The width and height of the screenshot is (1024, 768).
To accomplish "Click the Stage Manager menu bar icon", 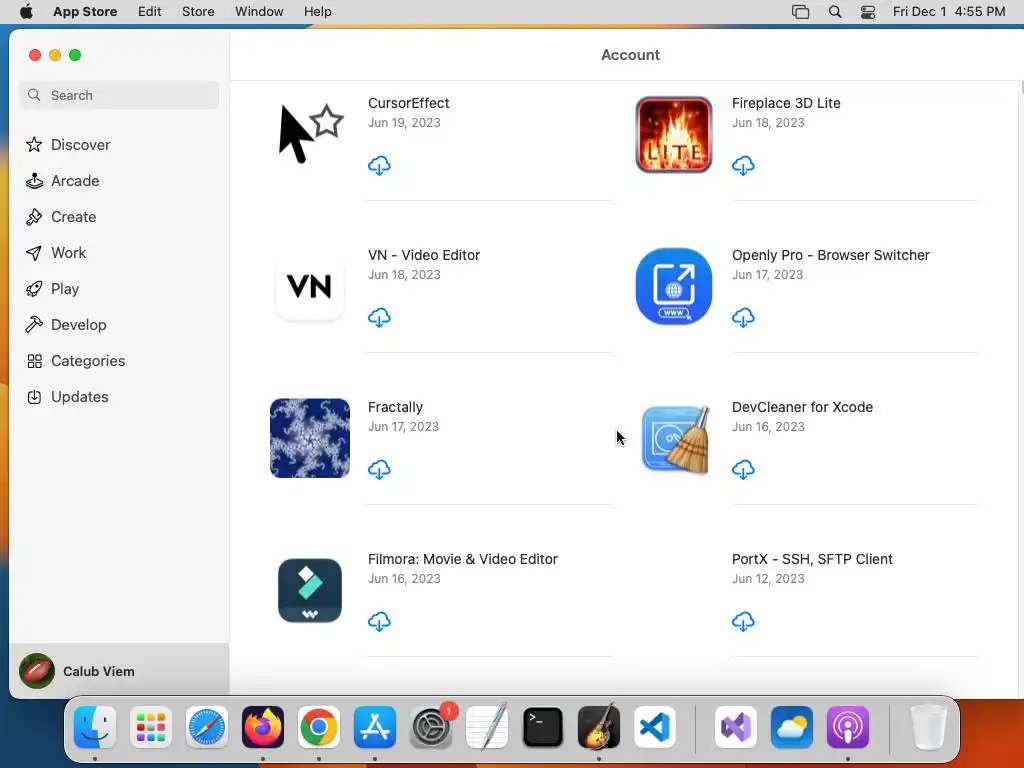I will coord(801,12).
